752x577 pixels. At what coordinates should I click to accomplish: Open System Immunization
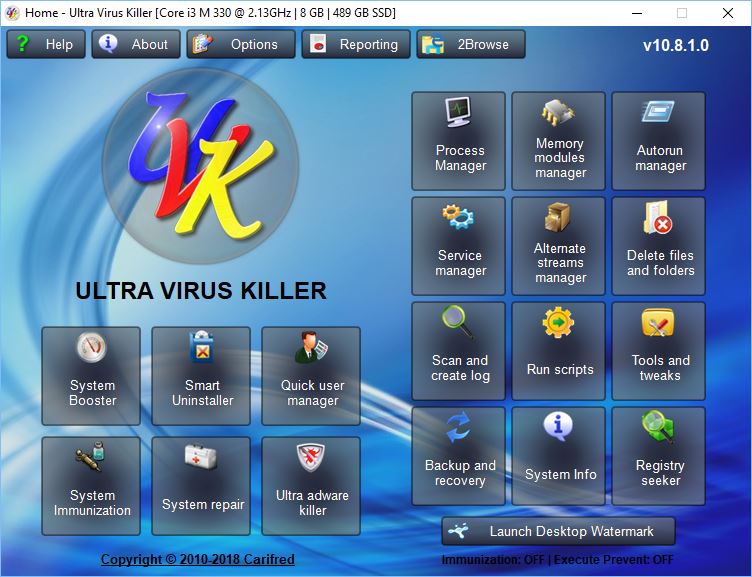(x=91, y=486)
